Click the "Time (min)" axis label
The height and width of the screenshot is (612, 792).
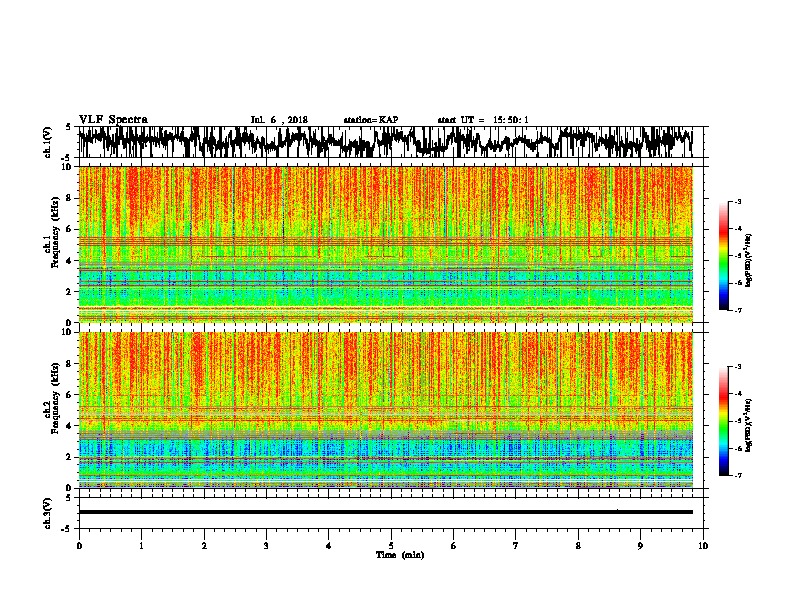400,555
